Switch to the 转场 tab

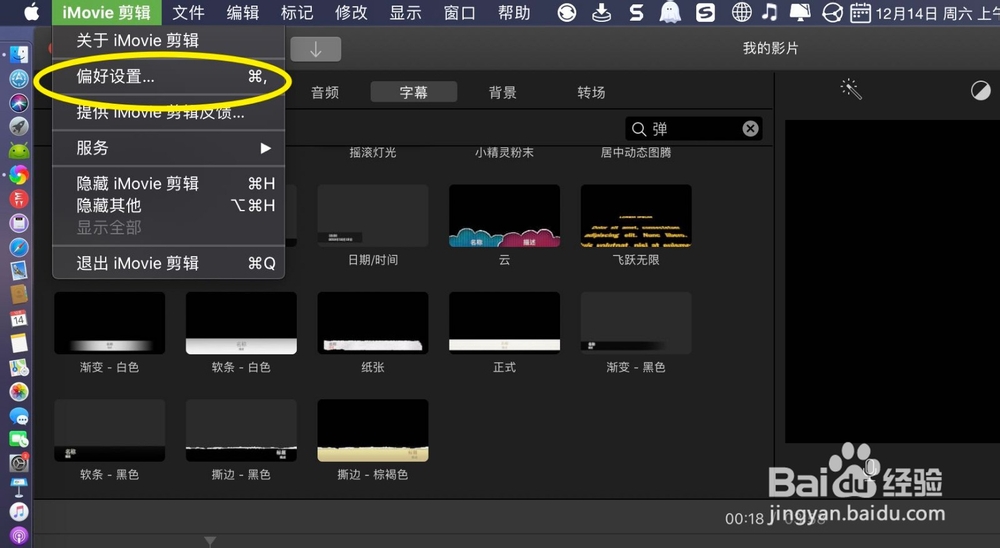tap(591, 93)
